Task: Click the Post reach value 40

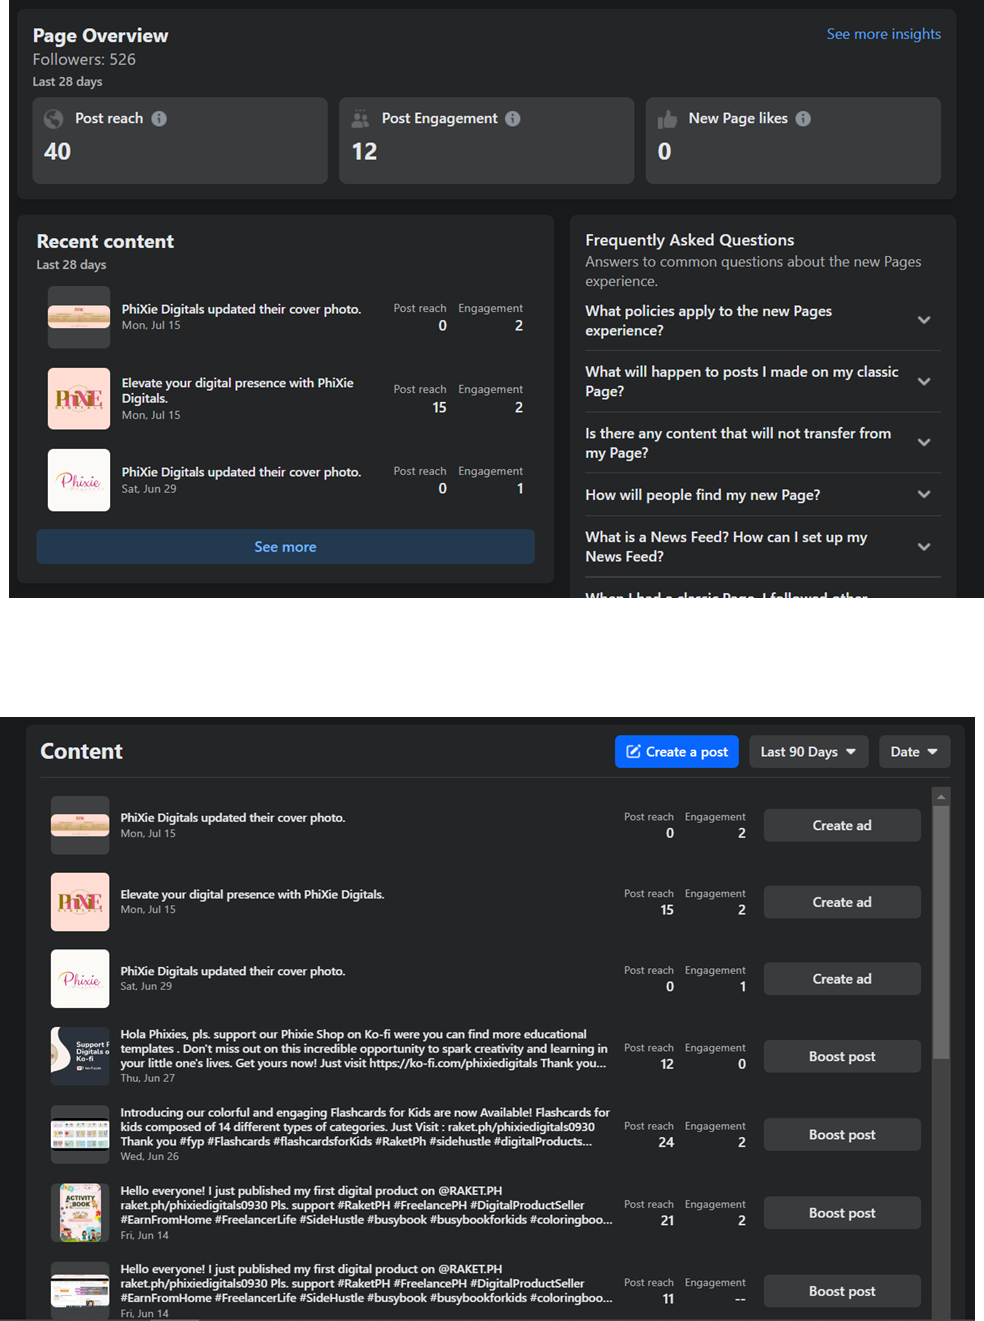Action: 57,152
